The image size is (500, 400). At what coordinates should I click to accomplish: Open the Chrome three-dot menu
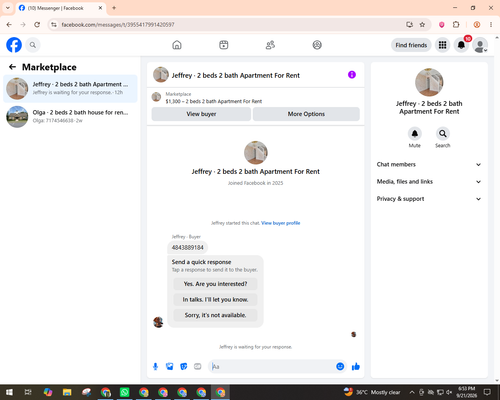[491, 25]
